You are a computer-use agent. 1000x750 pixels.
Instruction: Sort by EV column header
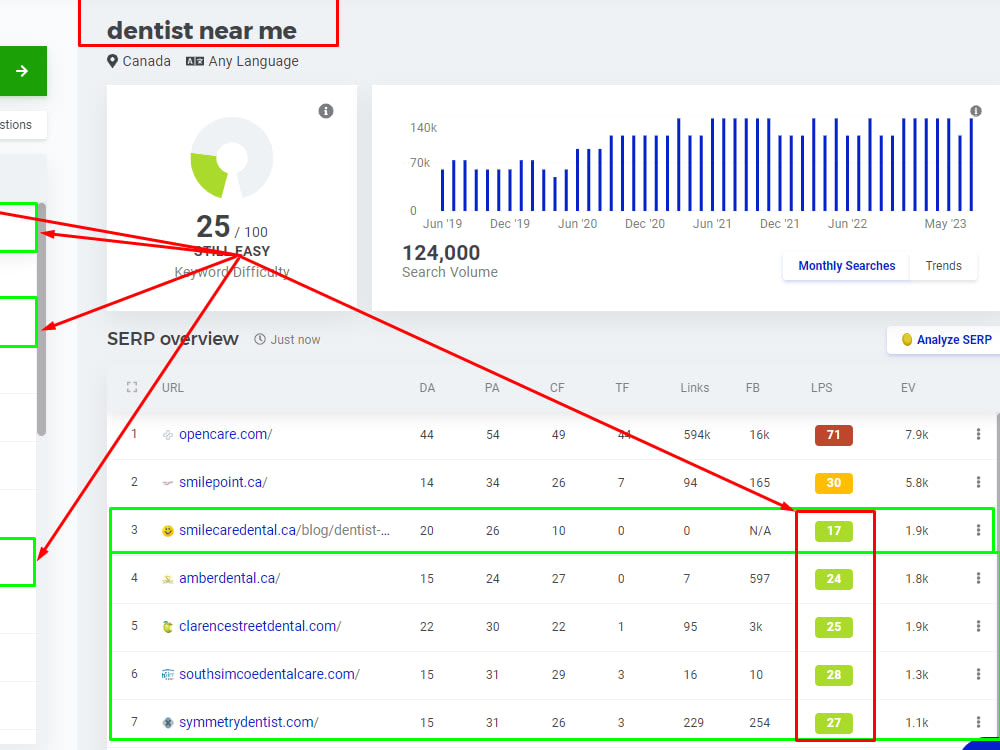tap(908, 388)
